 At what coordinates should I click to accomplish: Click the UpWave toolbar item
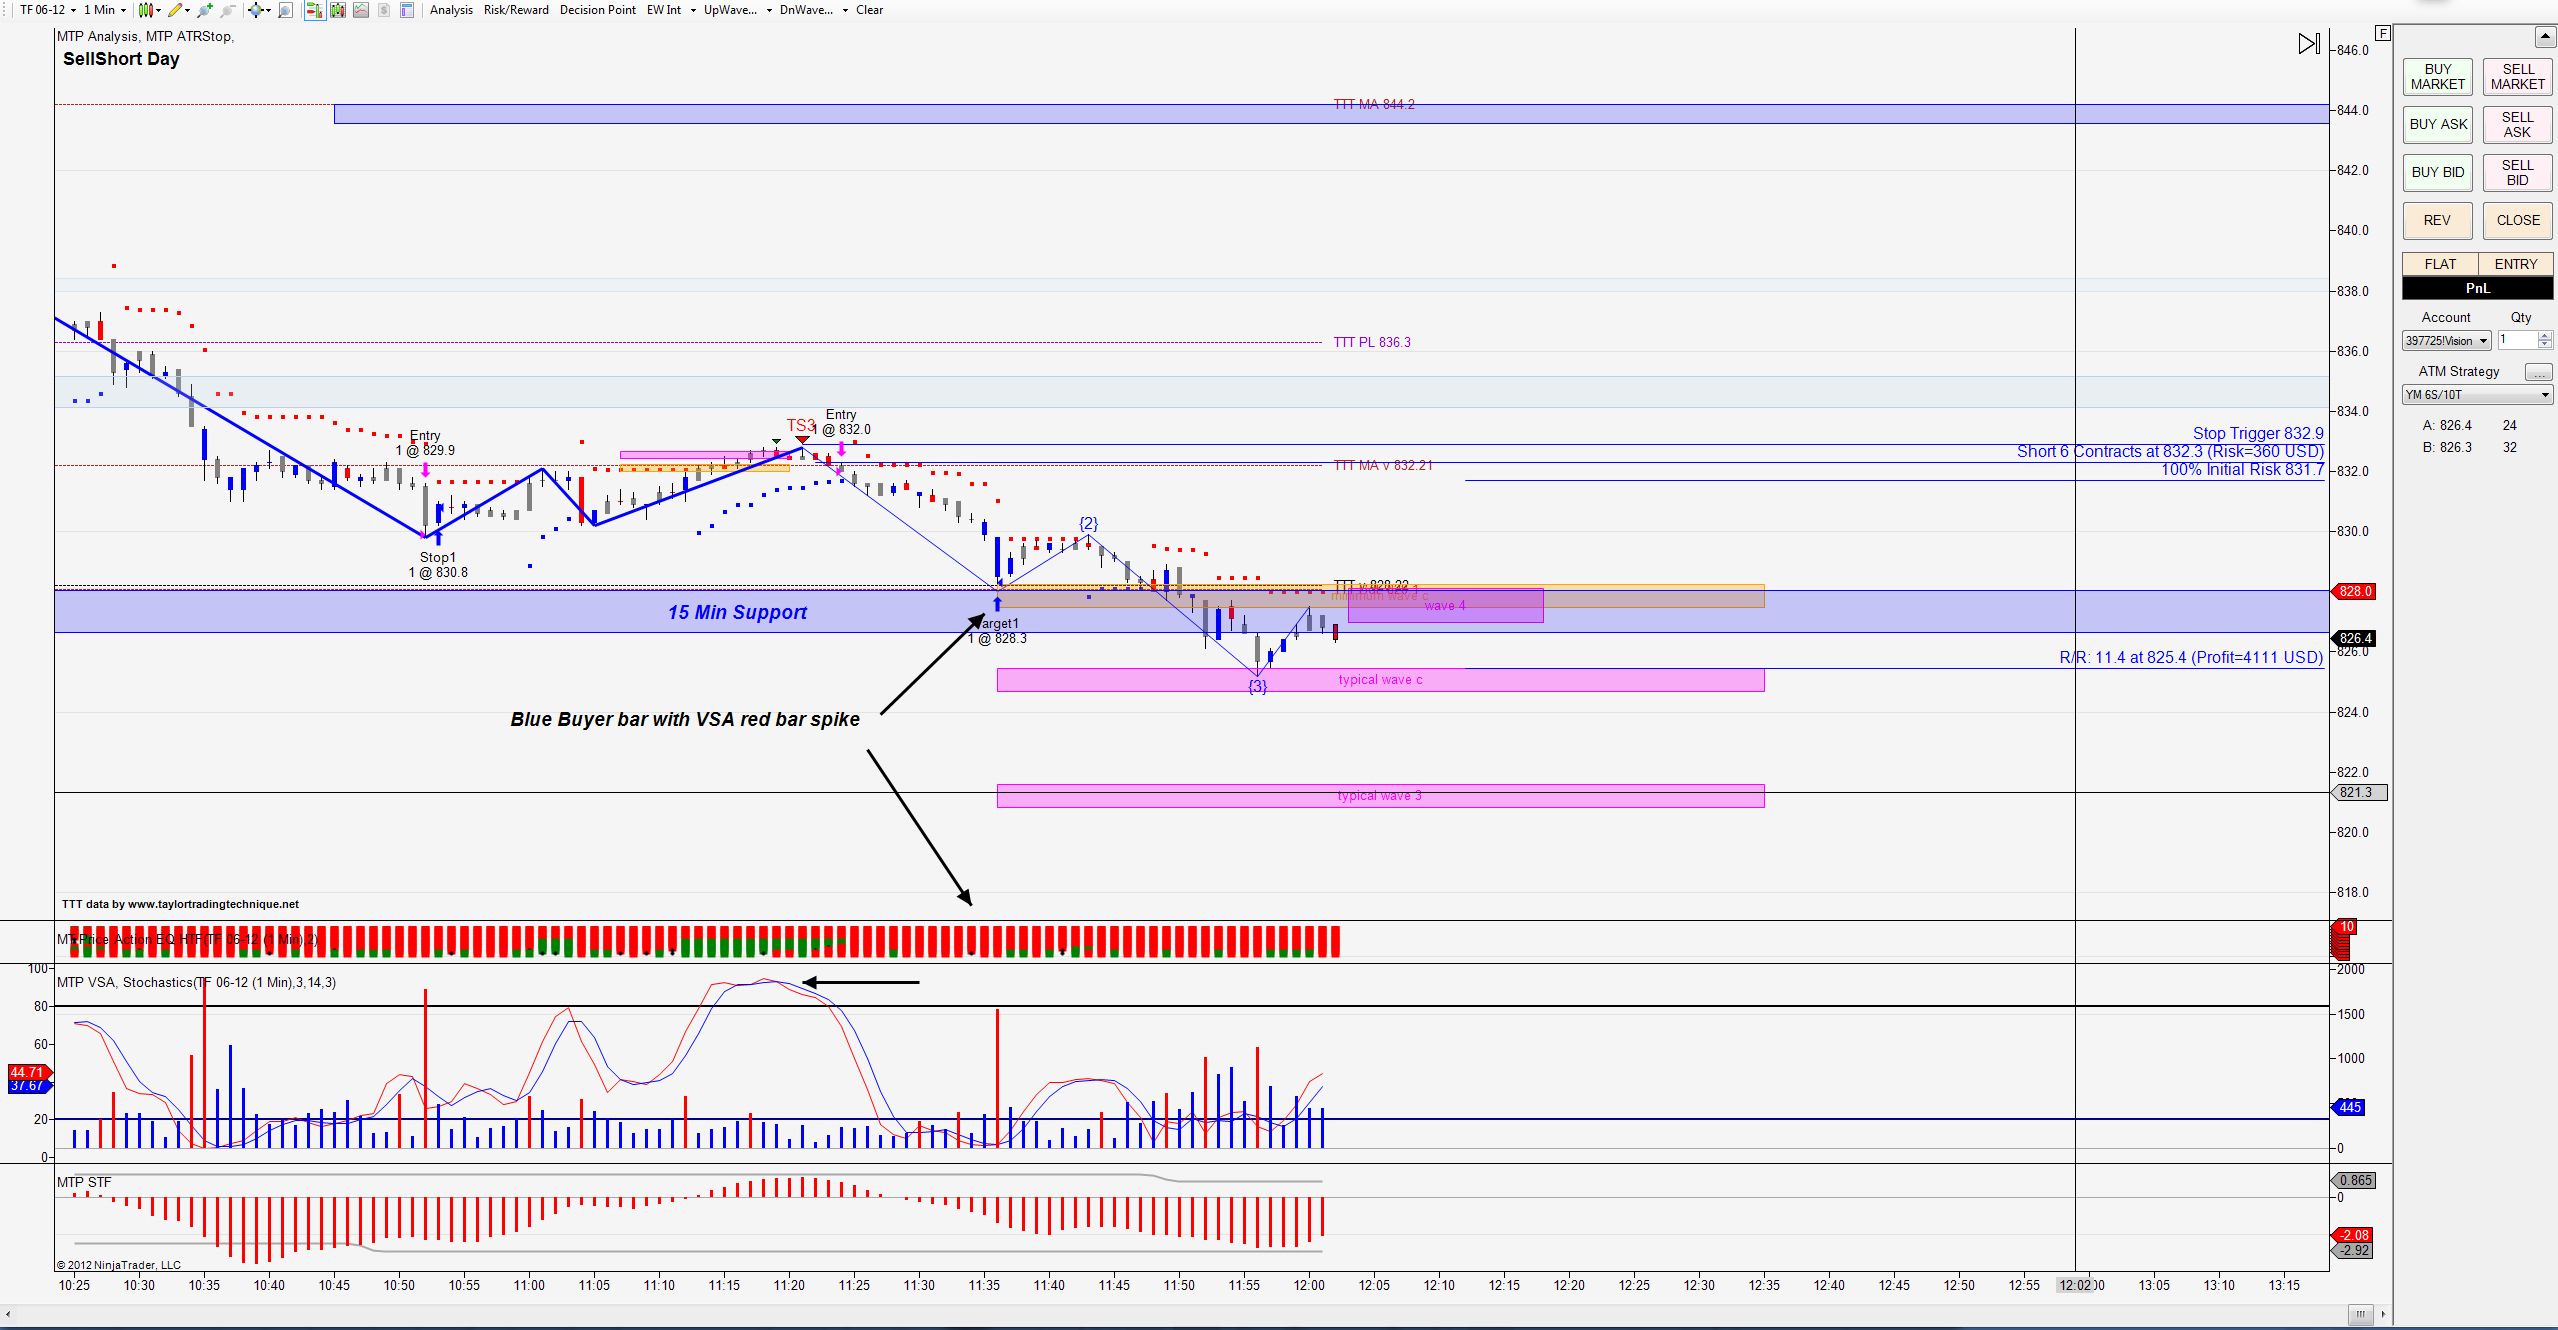click(x=730, y=10)
